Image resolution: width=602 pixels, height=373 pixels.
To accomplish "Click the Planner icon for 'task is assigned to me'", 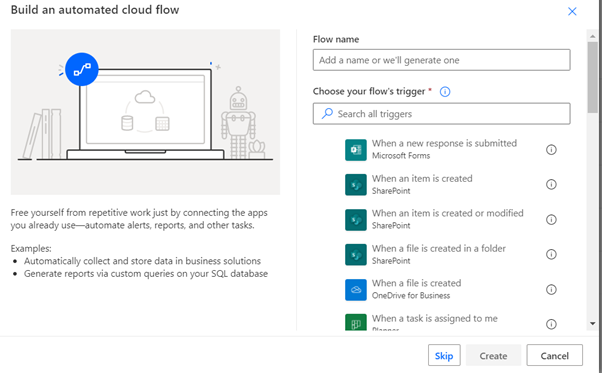I will click(356, 322).
